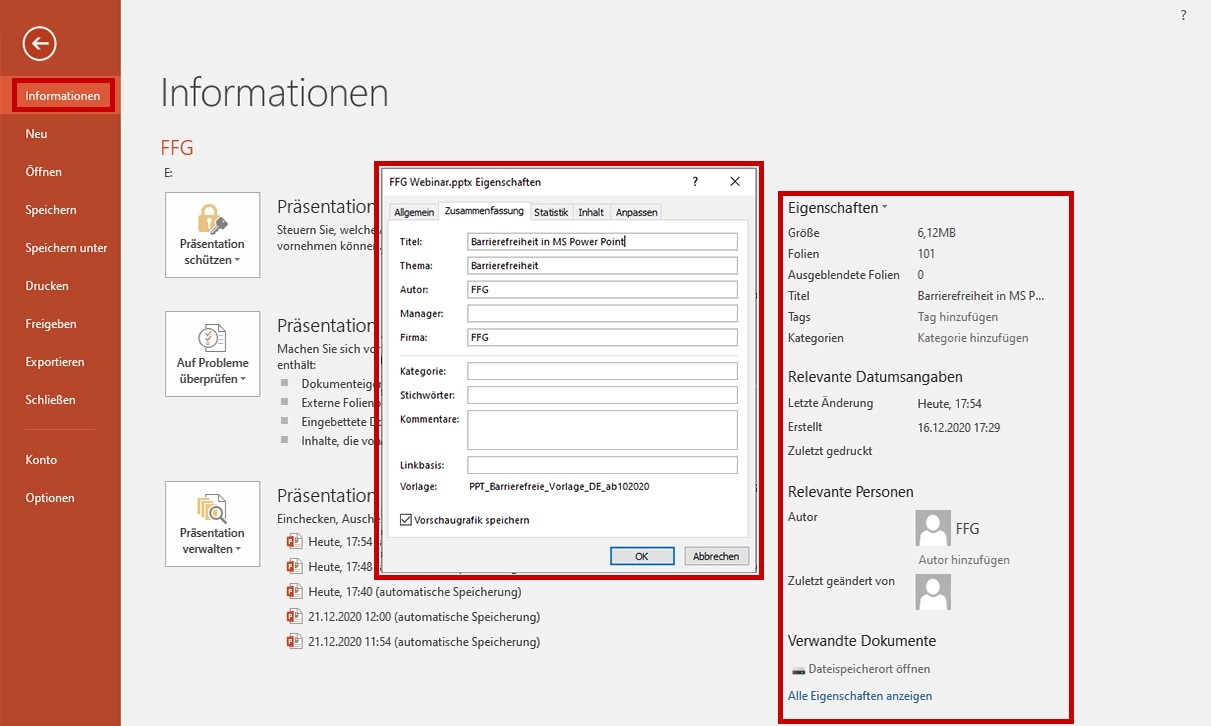Switch to the Statistik tab

pyautogui.click(x=551, y=212)
